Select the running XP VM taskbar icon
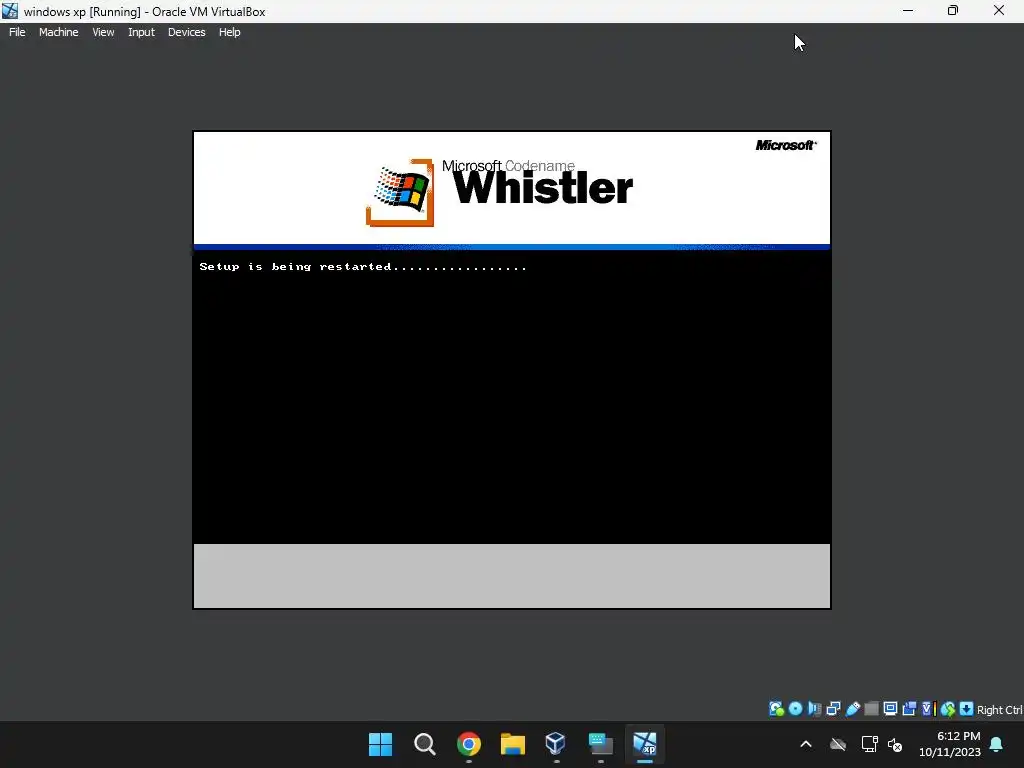The width and height of the screenshot is (1024, 768). click(645, 743)
